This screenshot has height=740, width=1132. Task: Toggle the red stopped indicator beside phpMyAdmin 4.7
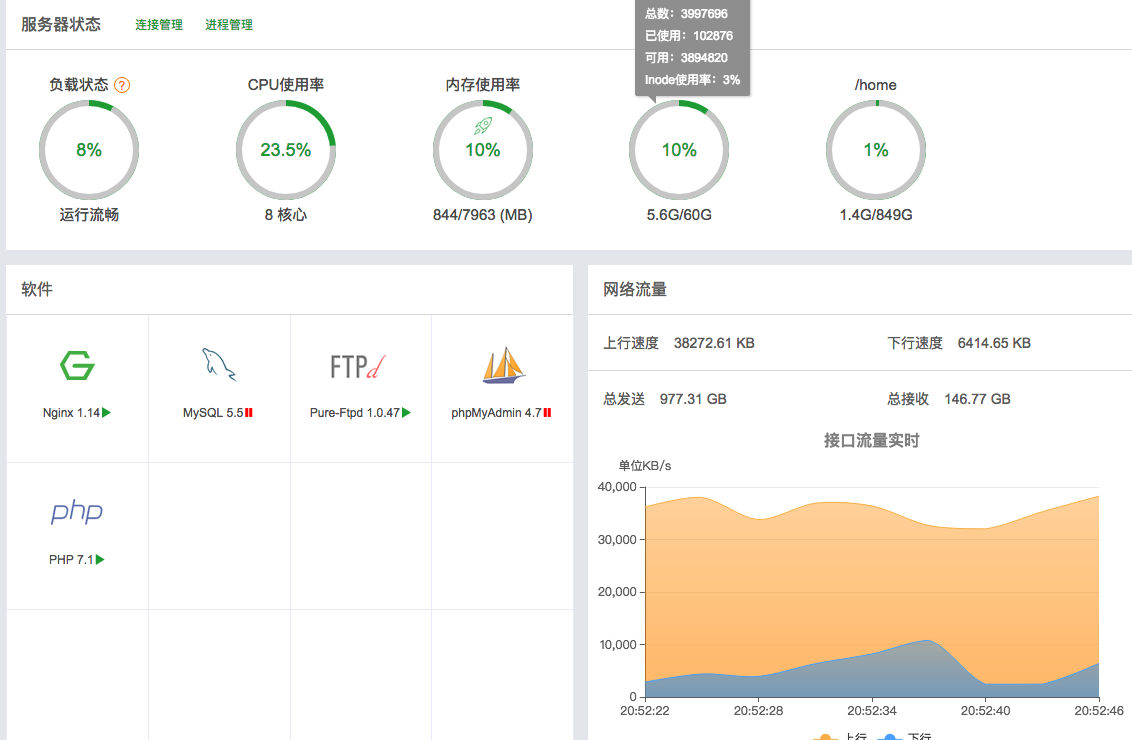[x=548, y=413]
